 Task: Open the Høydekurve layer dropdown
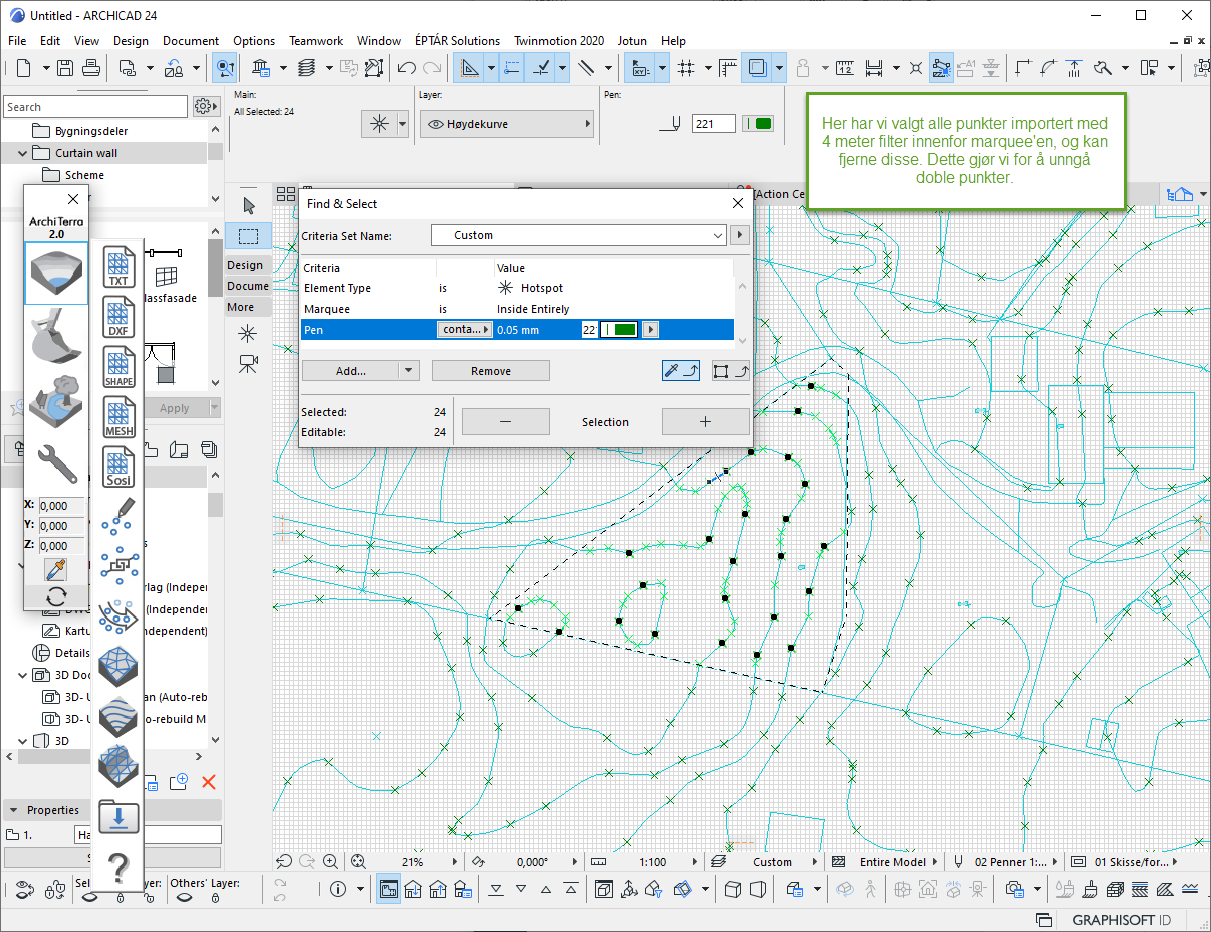[x=506, y=124]
